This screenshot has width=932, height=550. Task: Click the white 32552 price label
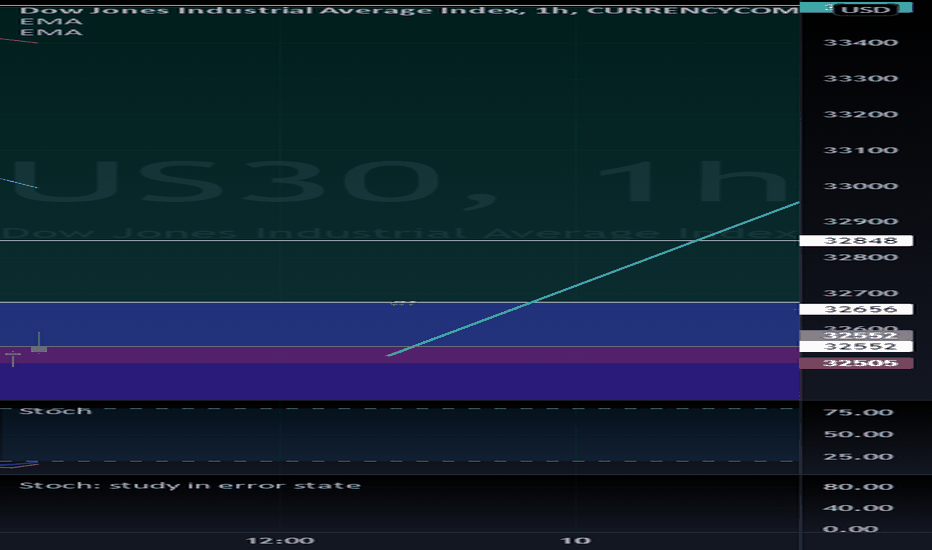pyautogui.click(x=856, y=347)
